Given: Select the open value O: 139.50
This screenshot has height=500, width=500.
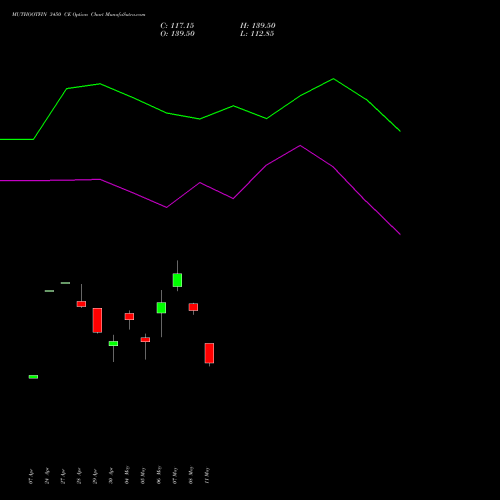Looking at the screenshot, I should point(177,34).
